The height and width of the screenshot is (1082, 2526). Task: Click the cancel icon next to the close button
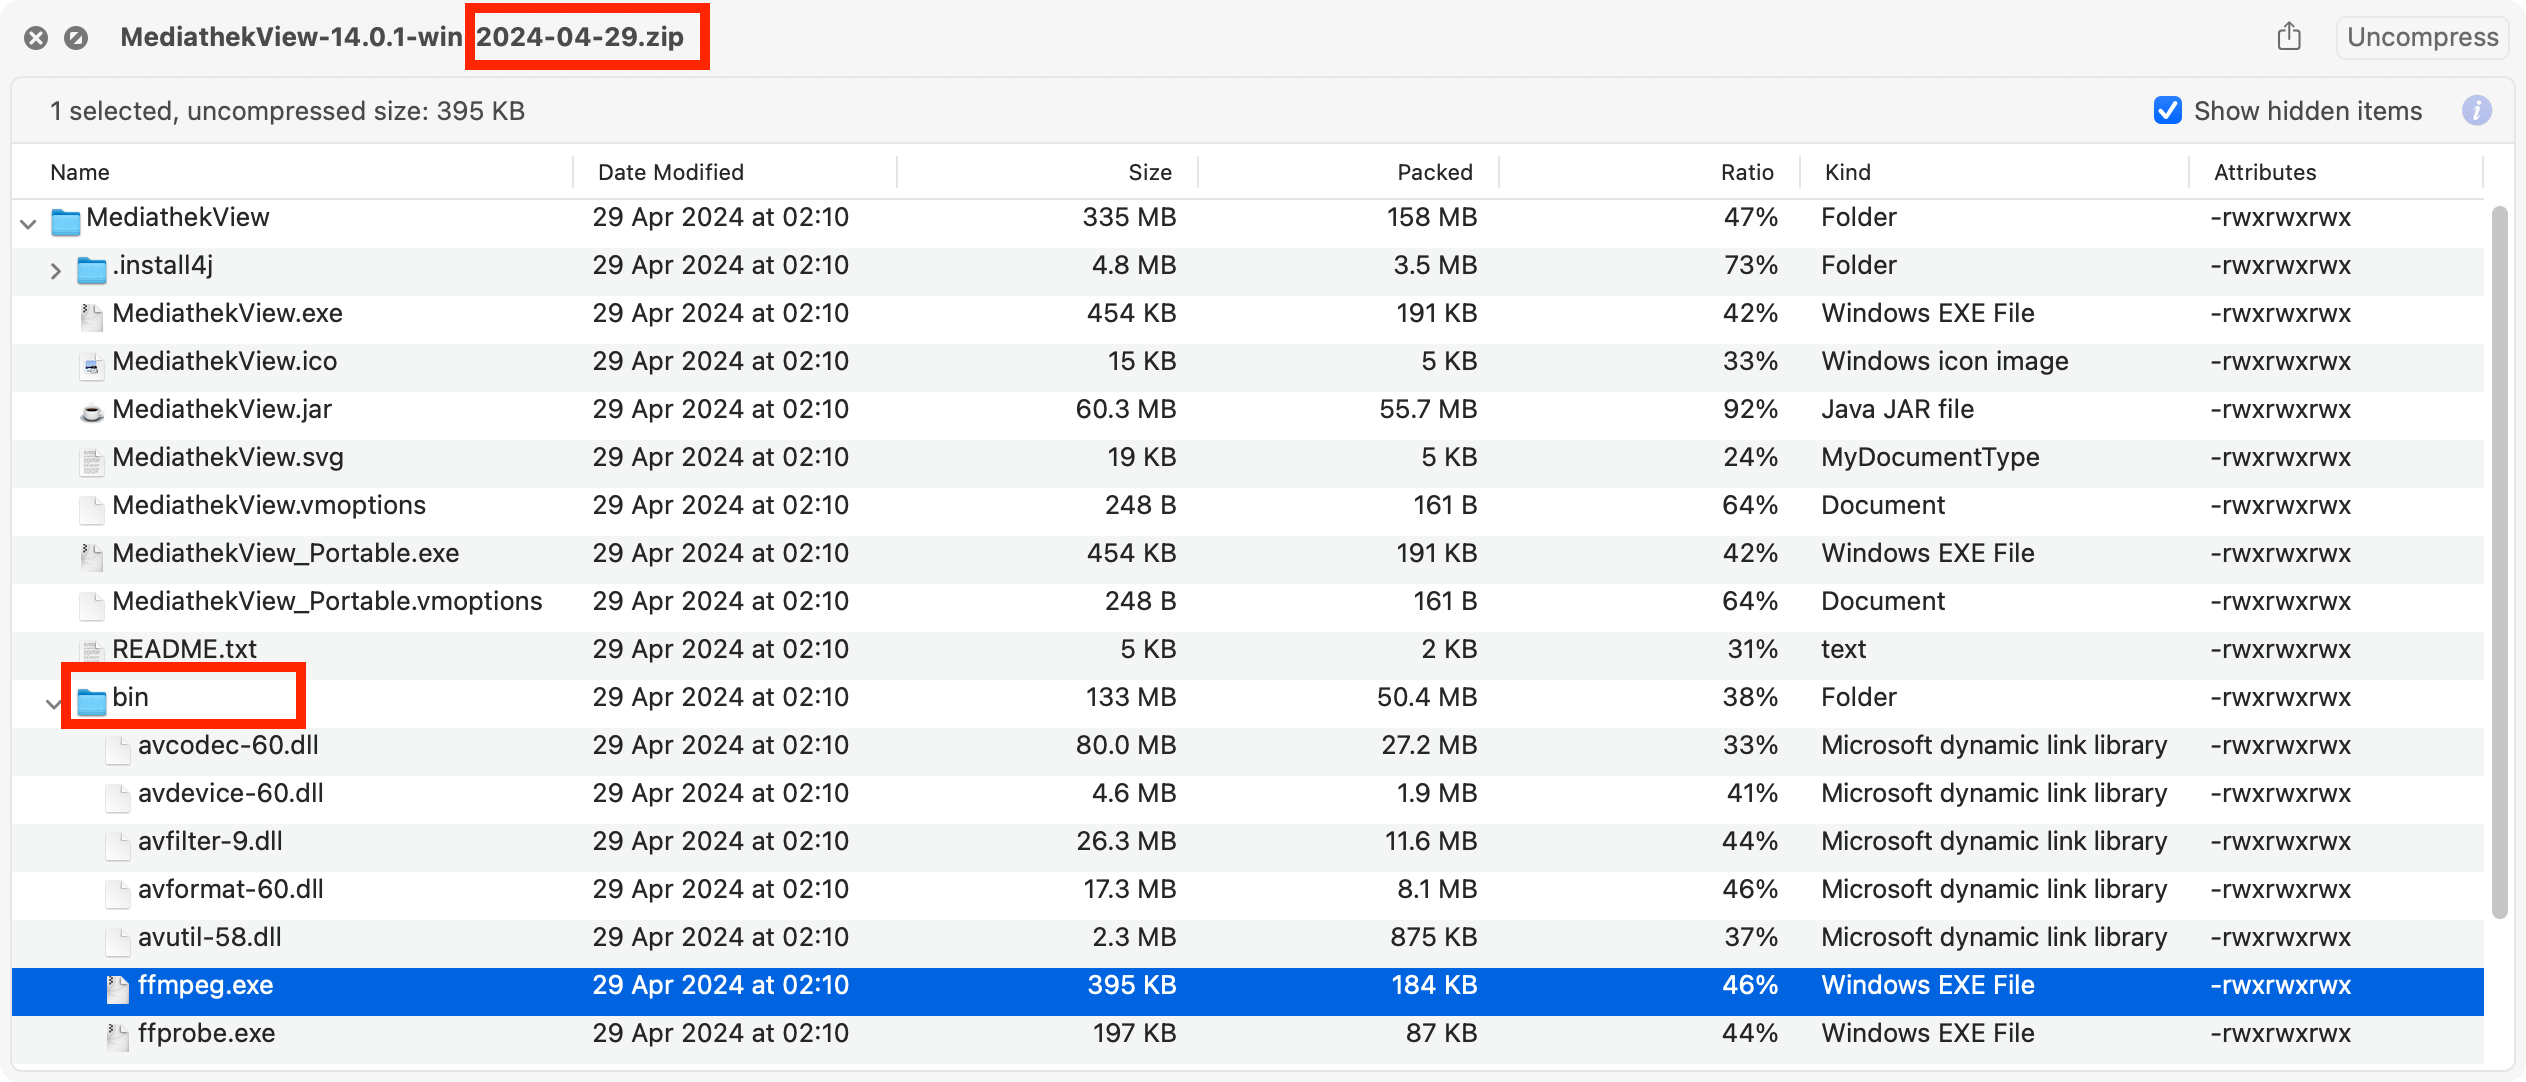point(76,38)
